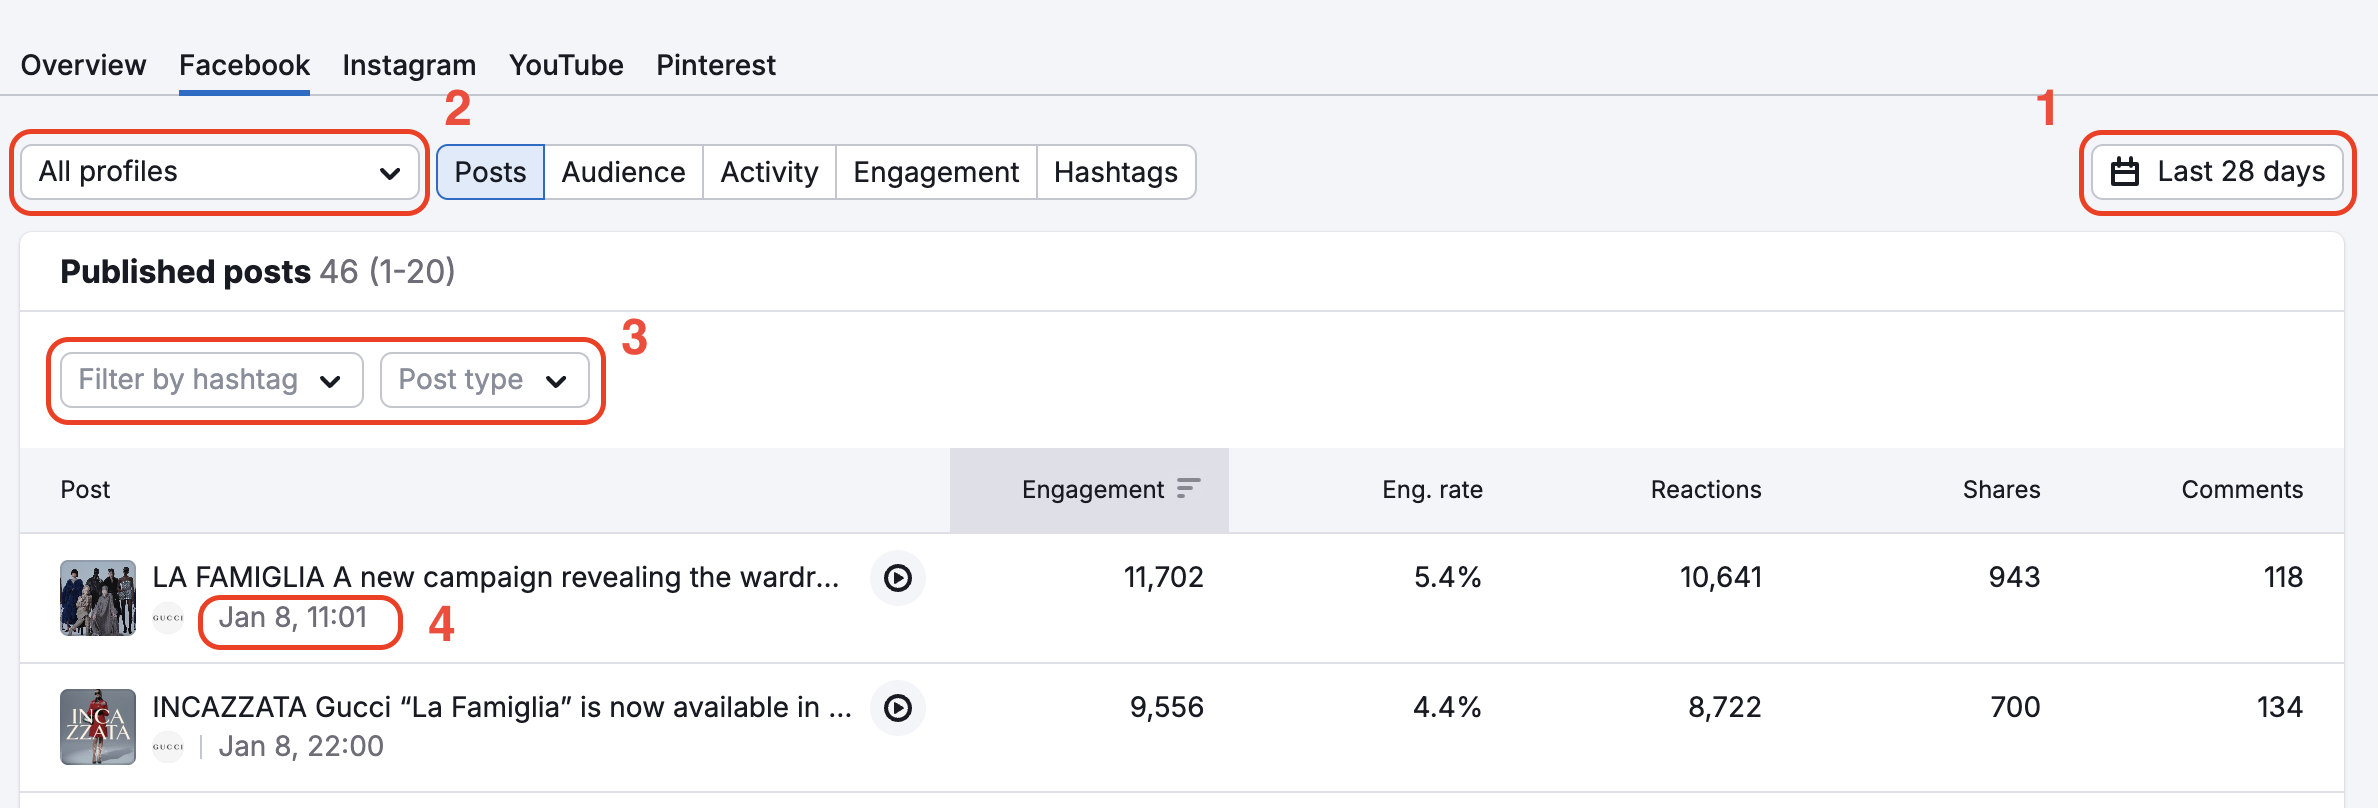2378x808 pixels.
Task: Open the YouTube tab
Action: point(566,65)
